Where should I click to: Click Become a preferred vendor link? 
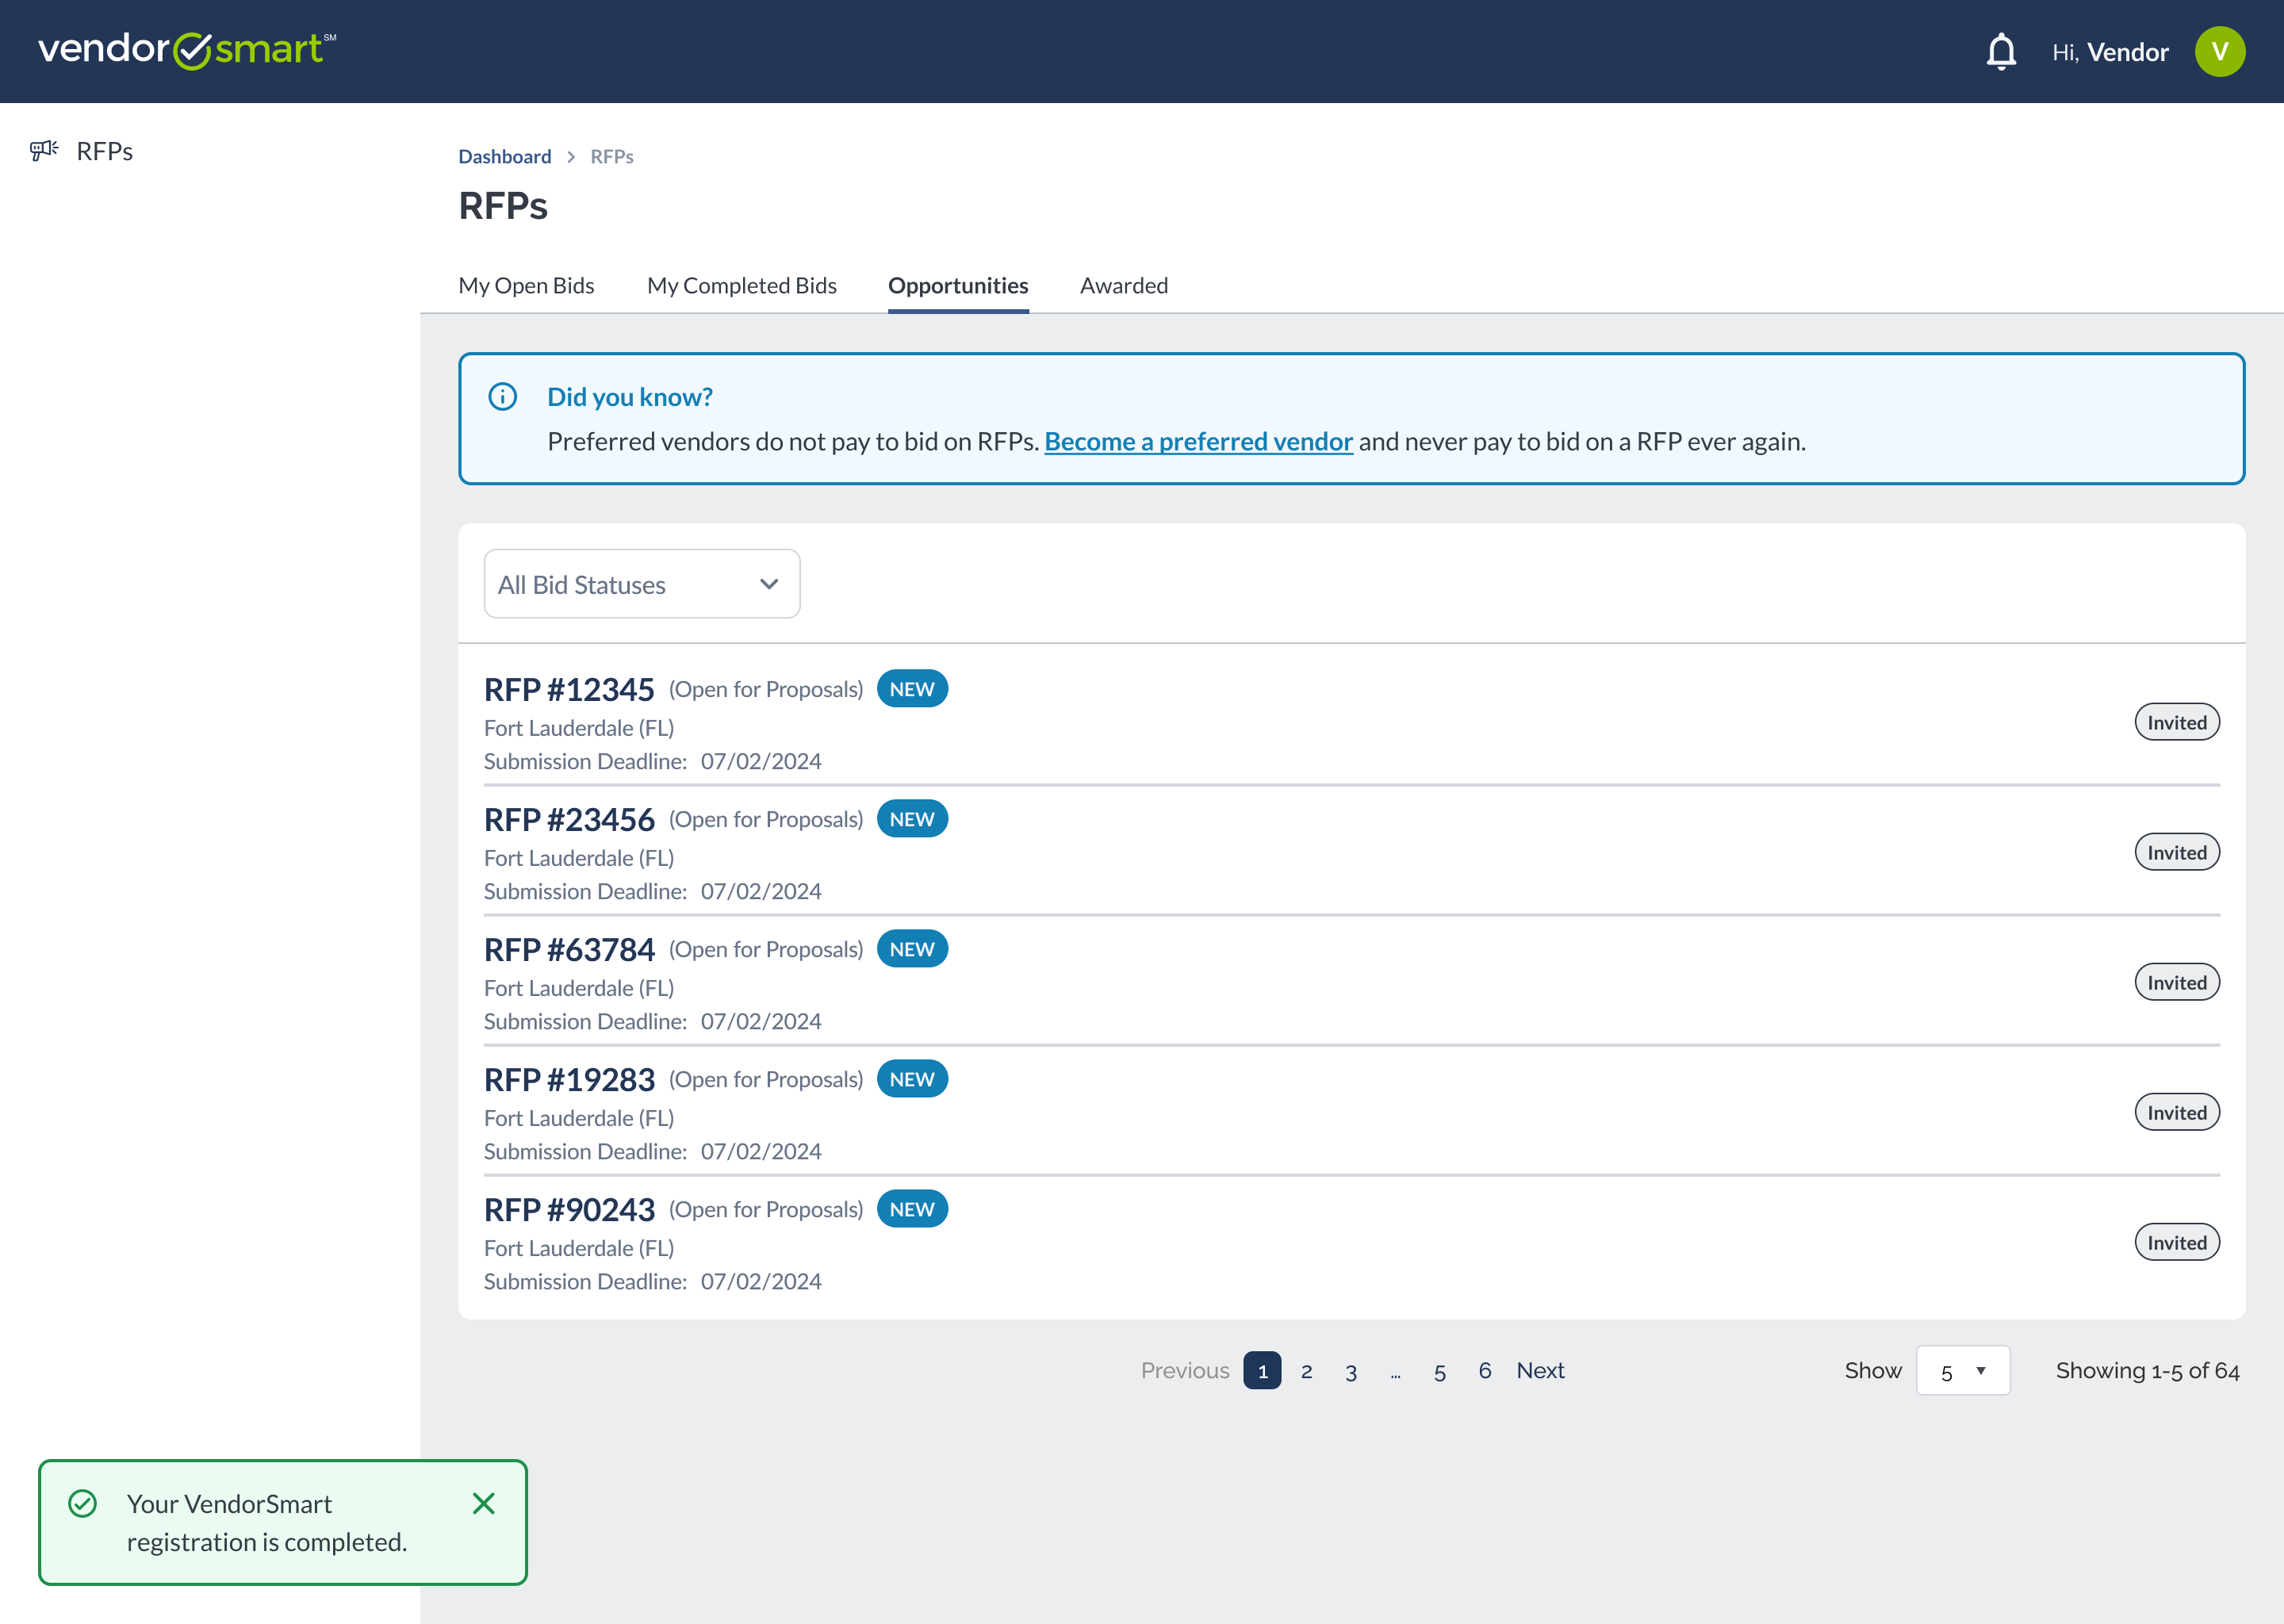click(x=1198, y=441)
